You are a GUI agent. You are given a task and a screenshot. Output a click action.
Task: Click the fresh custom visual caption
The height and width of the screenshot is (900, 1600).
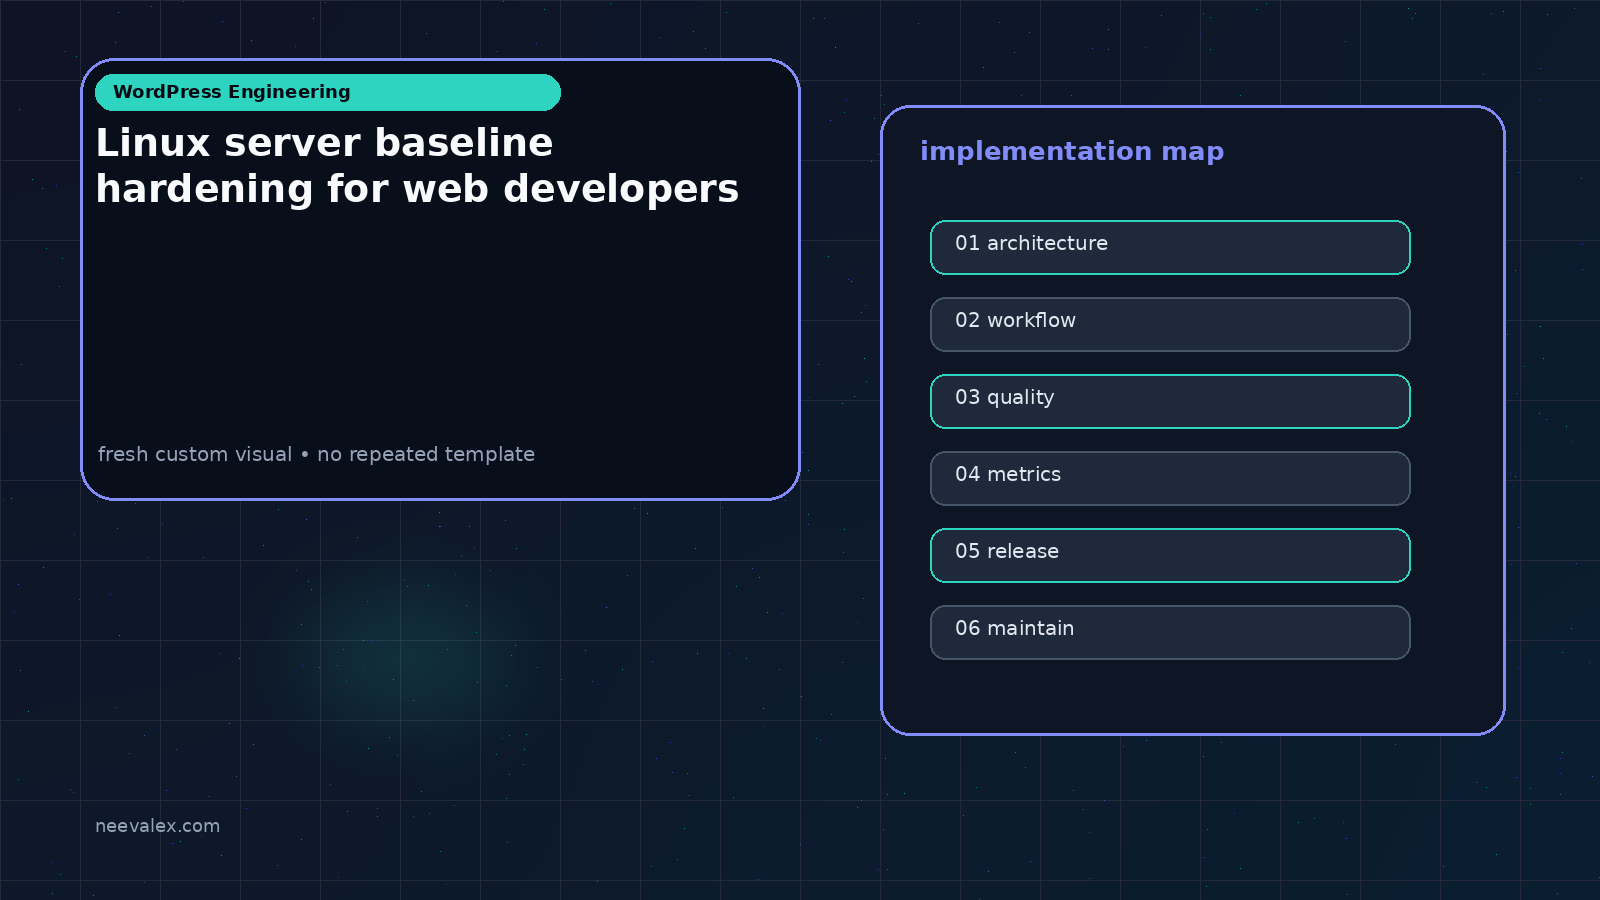click(x=316, y=454)
